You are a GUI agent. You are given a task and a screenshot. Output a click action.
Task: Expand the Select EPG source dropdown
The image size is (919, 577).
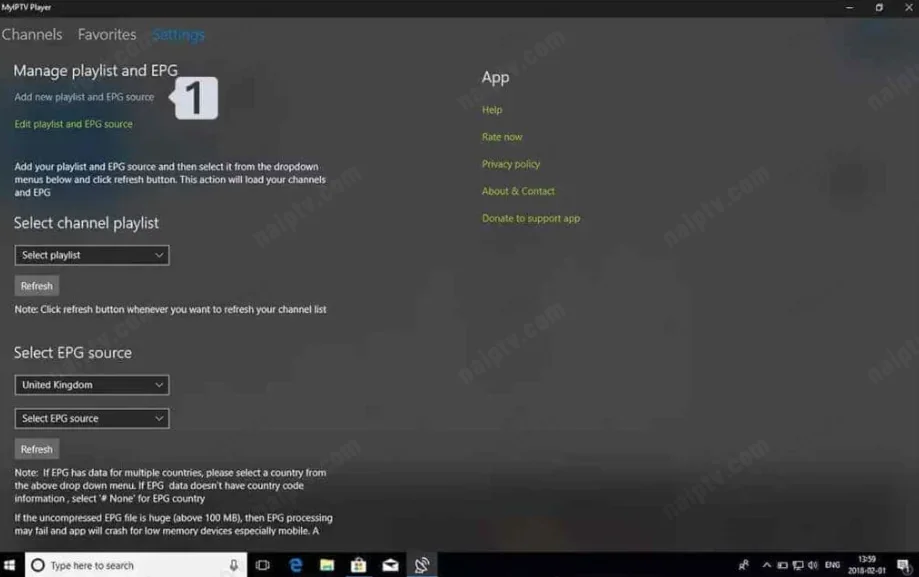[92, 418]
